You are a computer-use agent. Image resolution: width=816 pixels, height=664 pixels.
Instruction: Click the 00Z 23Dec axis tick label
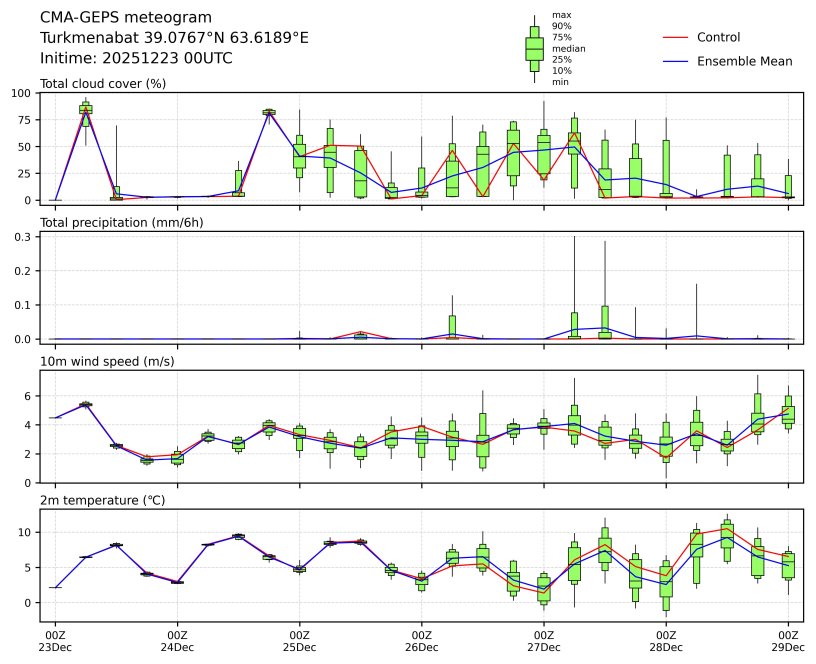coord(55,640)
